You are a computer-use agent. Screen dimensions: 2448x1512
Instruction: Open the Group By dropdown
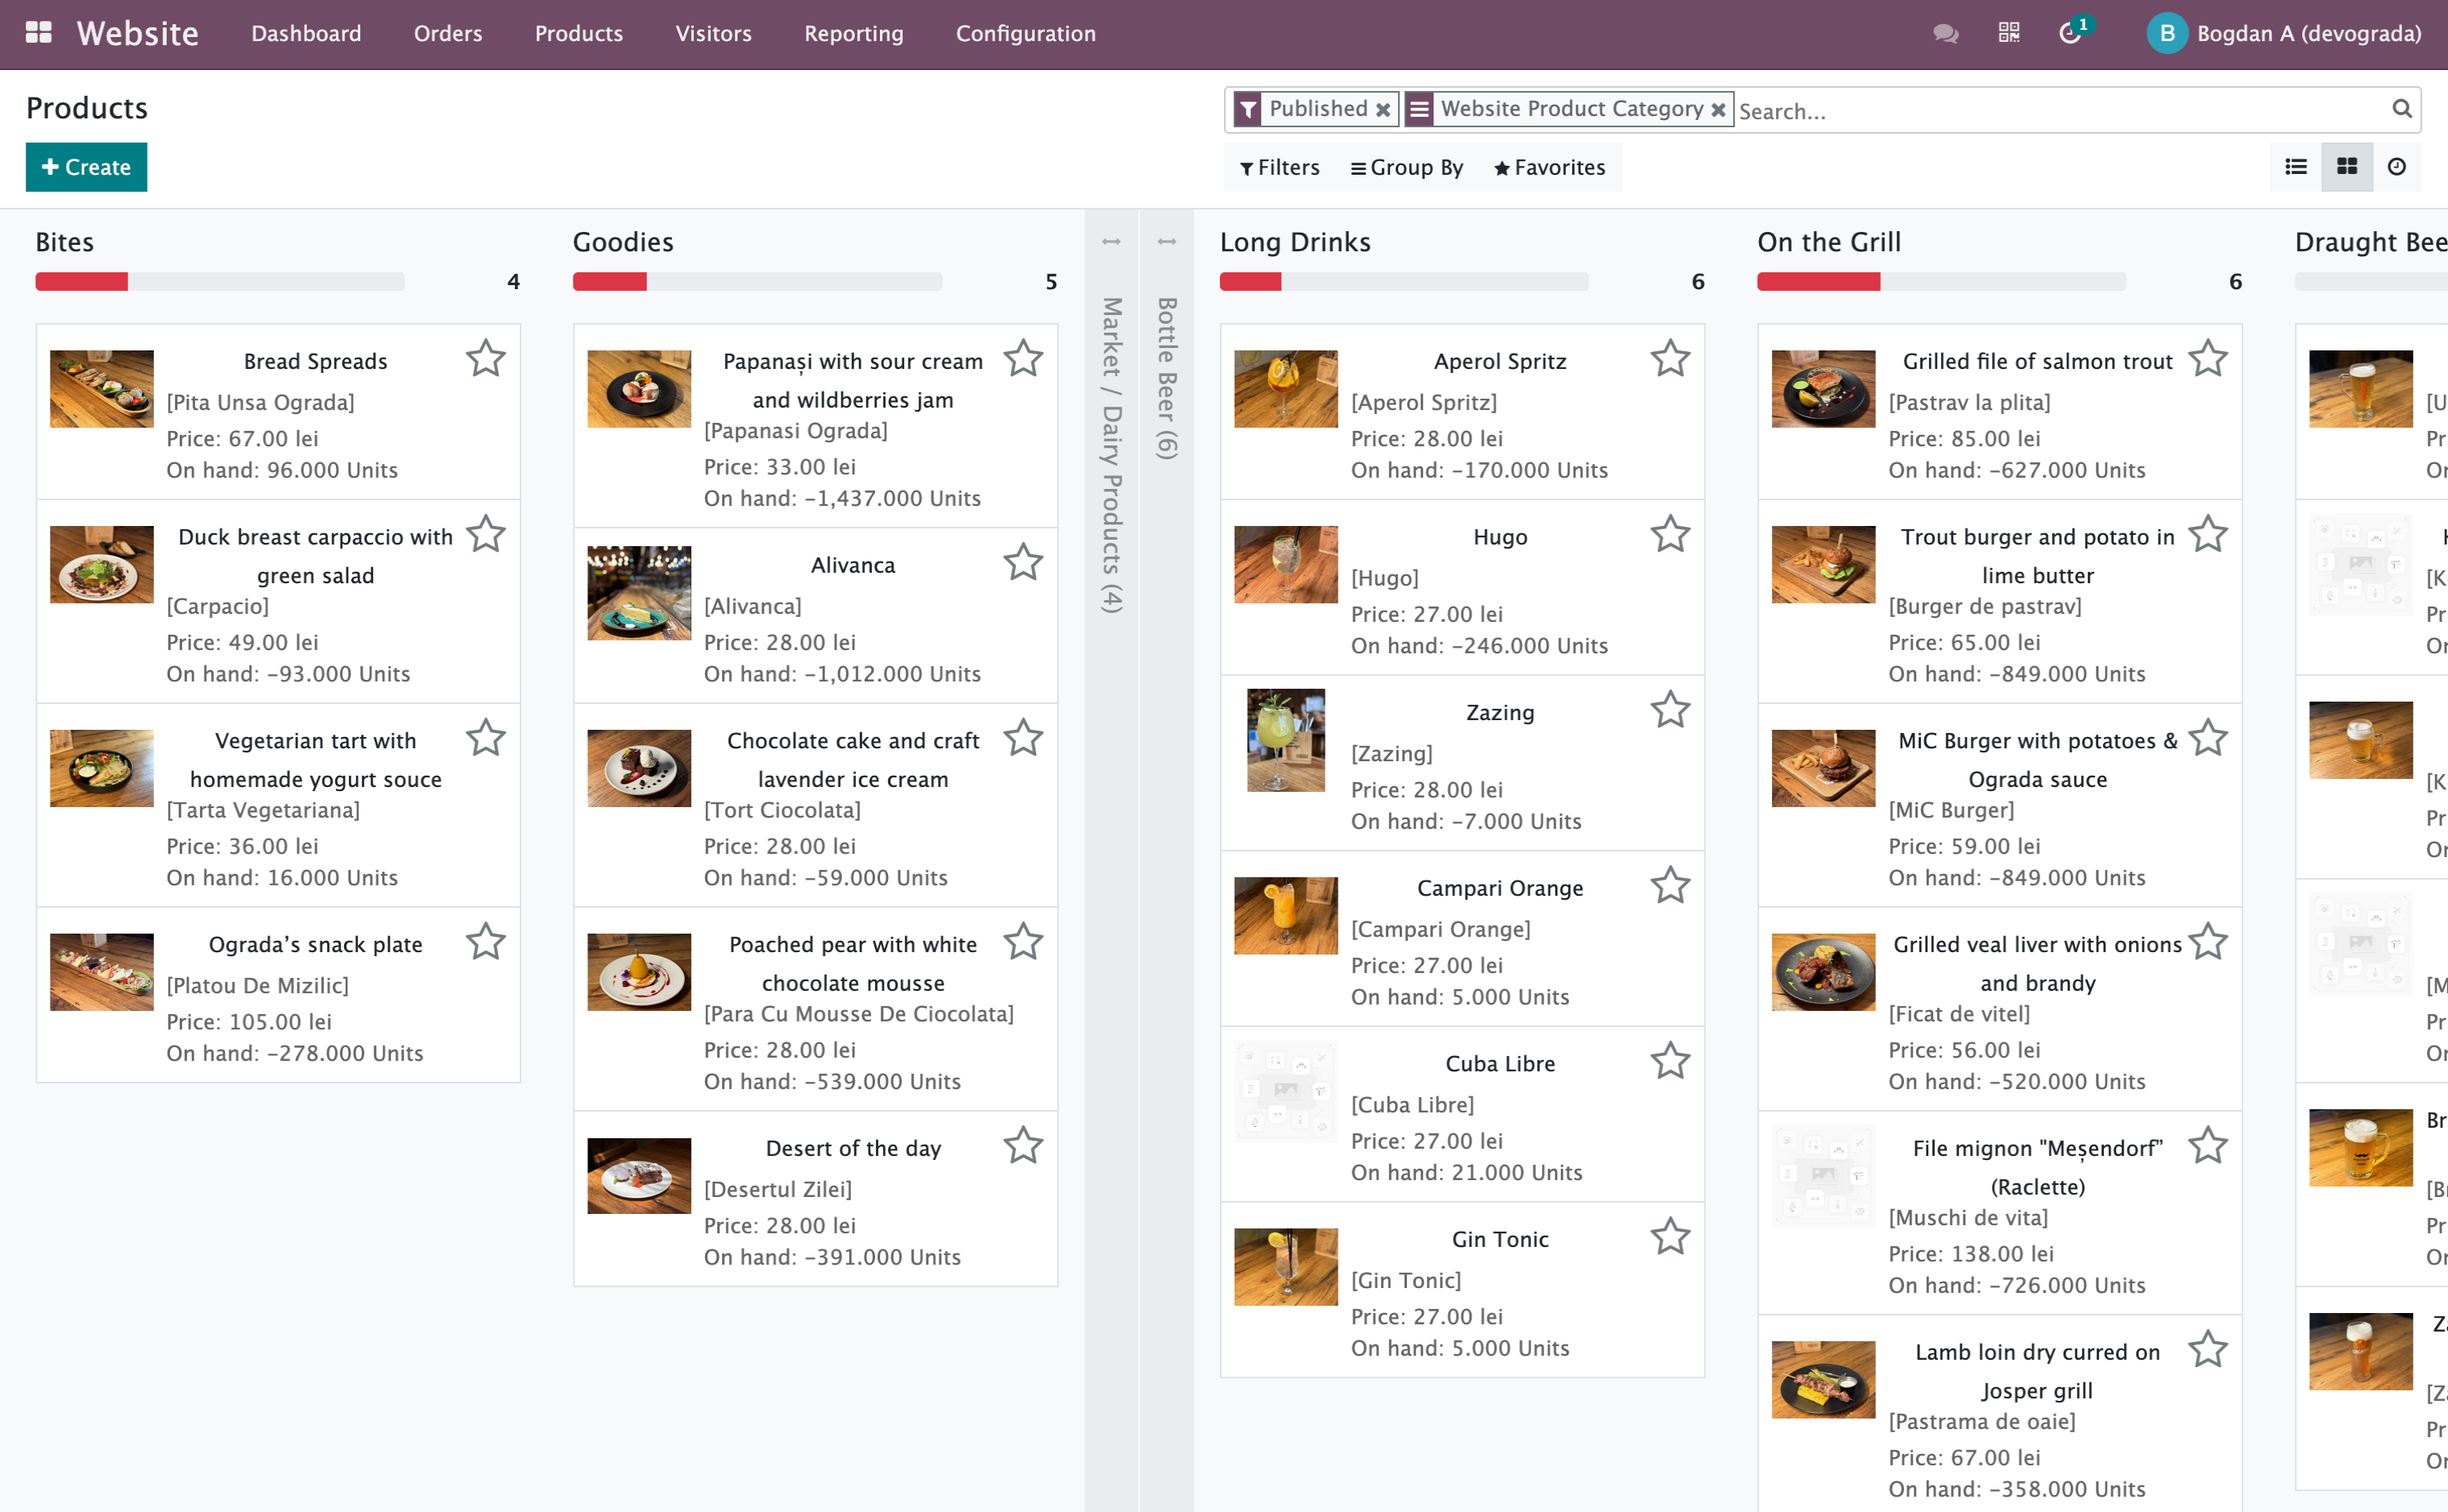[x=1406, y=167]
